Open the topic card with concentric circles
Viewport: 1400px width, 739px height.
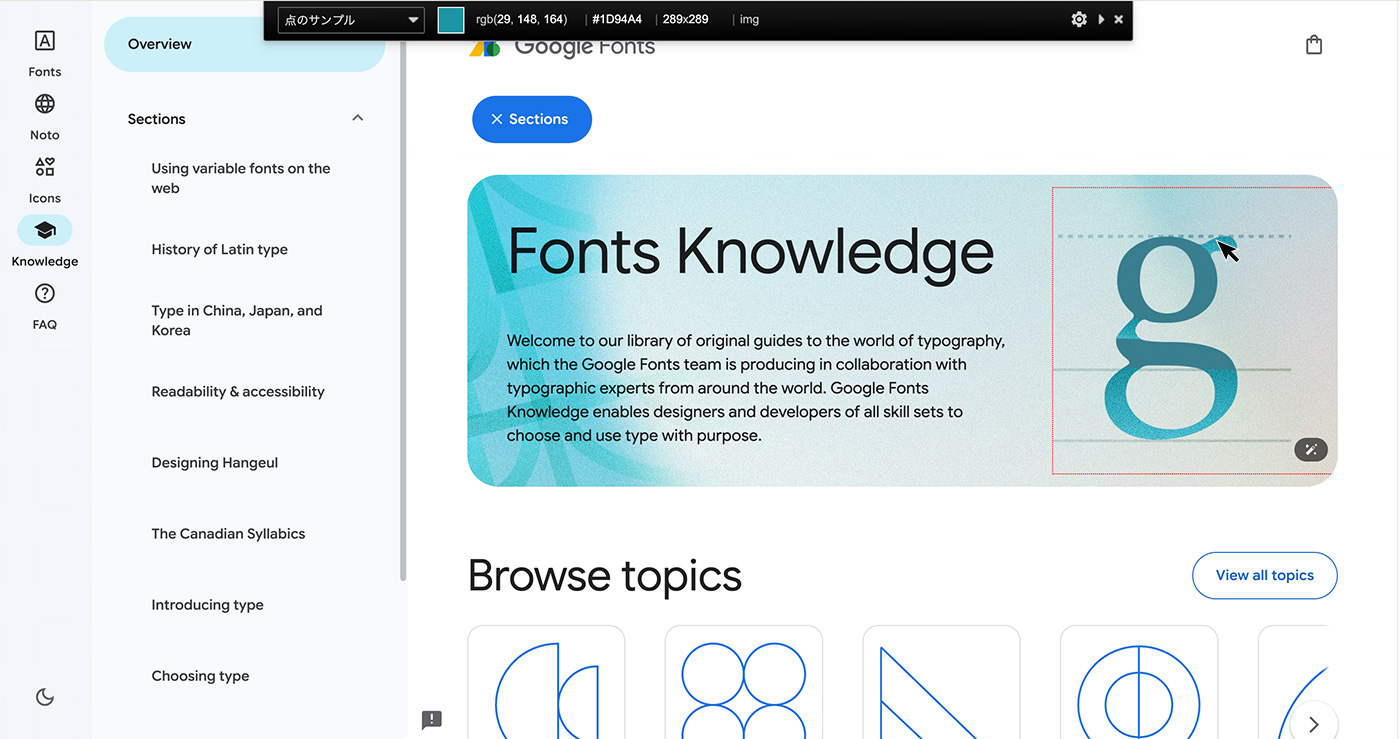point(1139,682)
